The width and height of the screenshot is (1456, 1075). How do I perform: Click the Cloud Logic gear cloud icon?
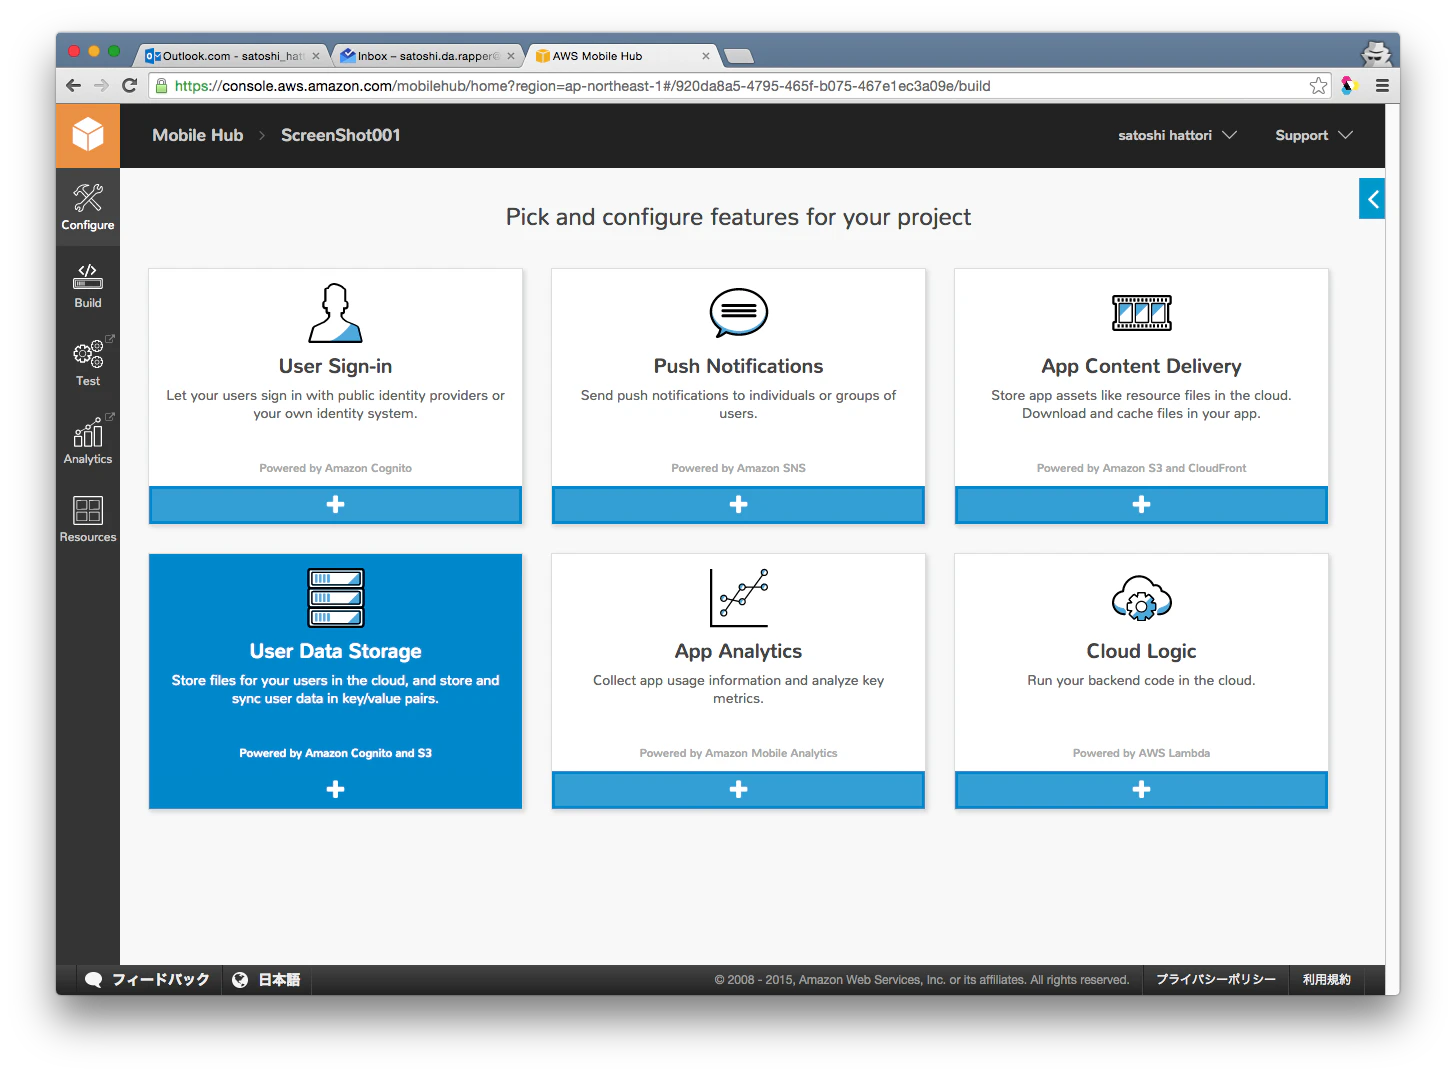click(x=1142, y=598)
